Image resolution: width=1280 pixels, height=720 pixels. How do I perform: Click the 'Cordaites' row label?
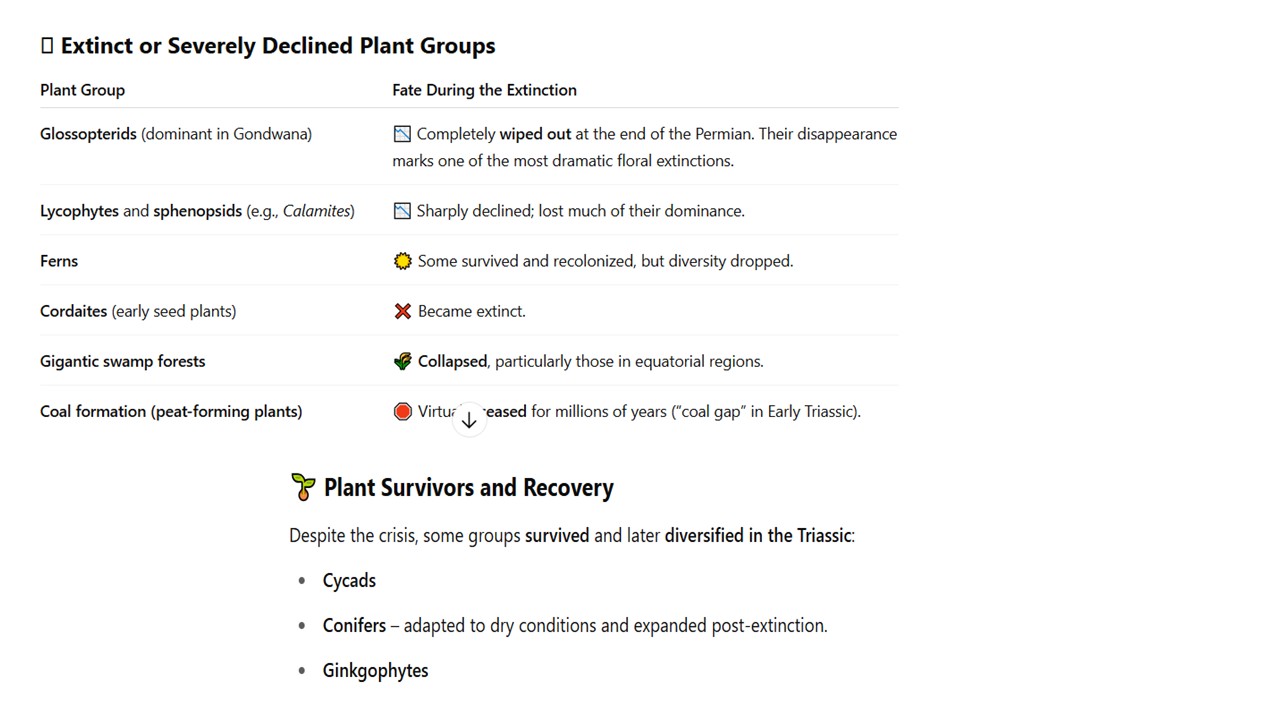[x=73, y=311]
